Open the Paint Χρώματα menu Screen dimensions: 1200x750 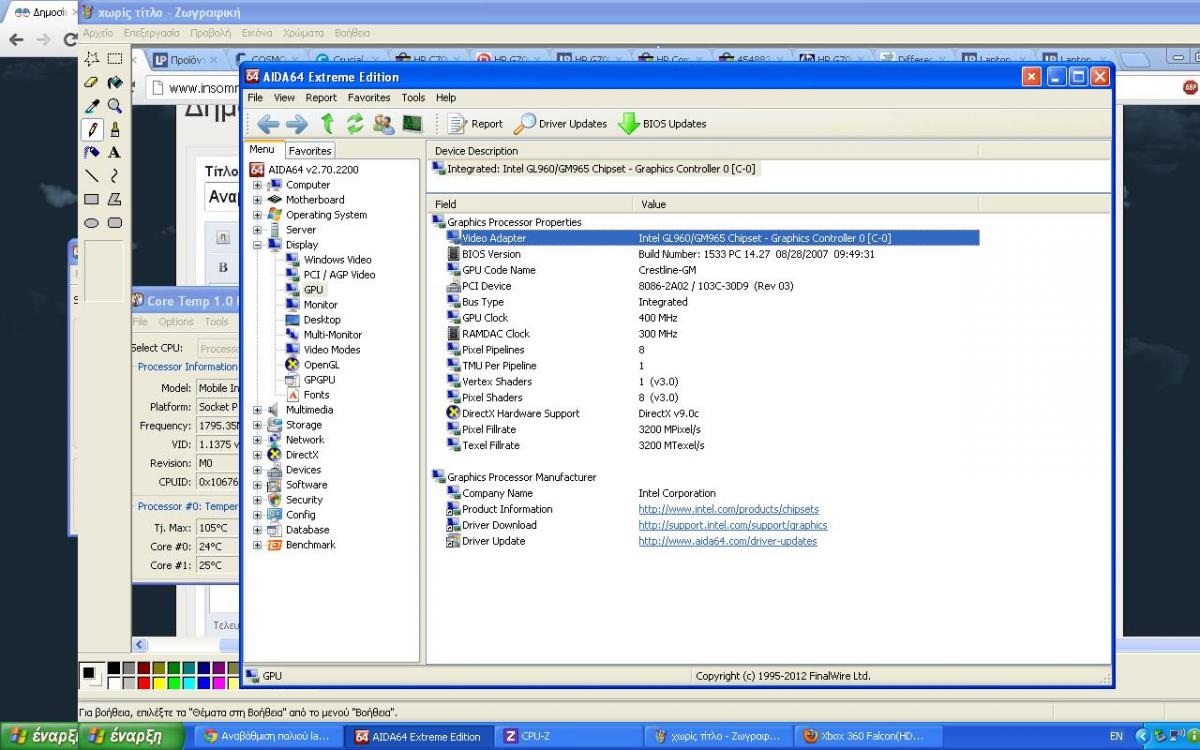pyautogui.click(x=303, y=33)
